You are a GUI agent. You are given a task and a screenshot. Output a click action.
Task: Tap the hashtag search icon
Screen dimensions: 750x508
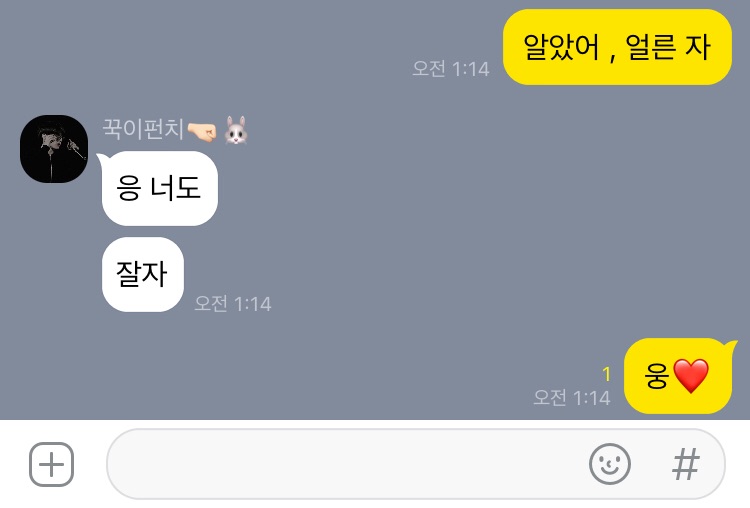(686, 464)
